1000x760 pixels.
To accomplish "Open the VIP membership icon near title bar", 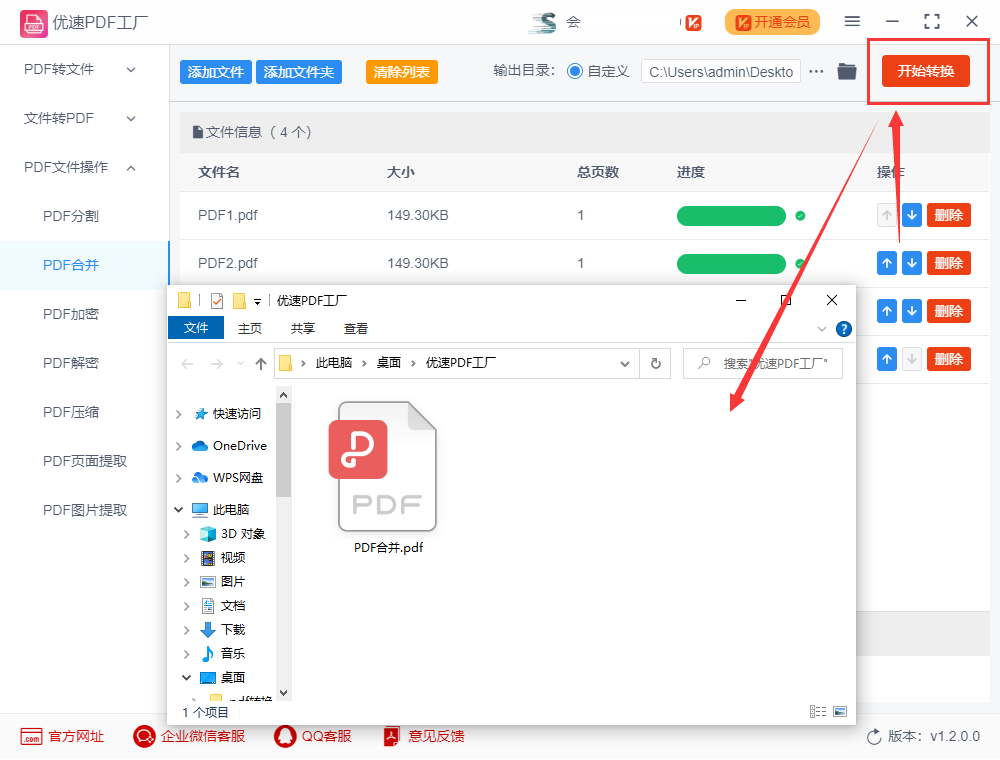I will point(694,22).
